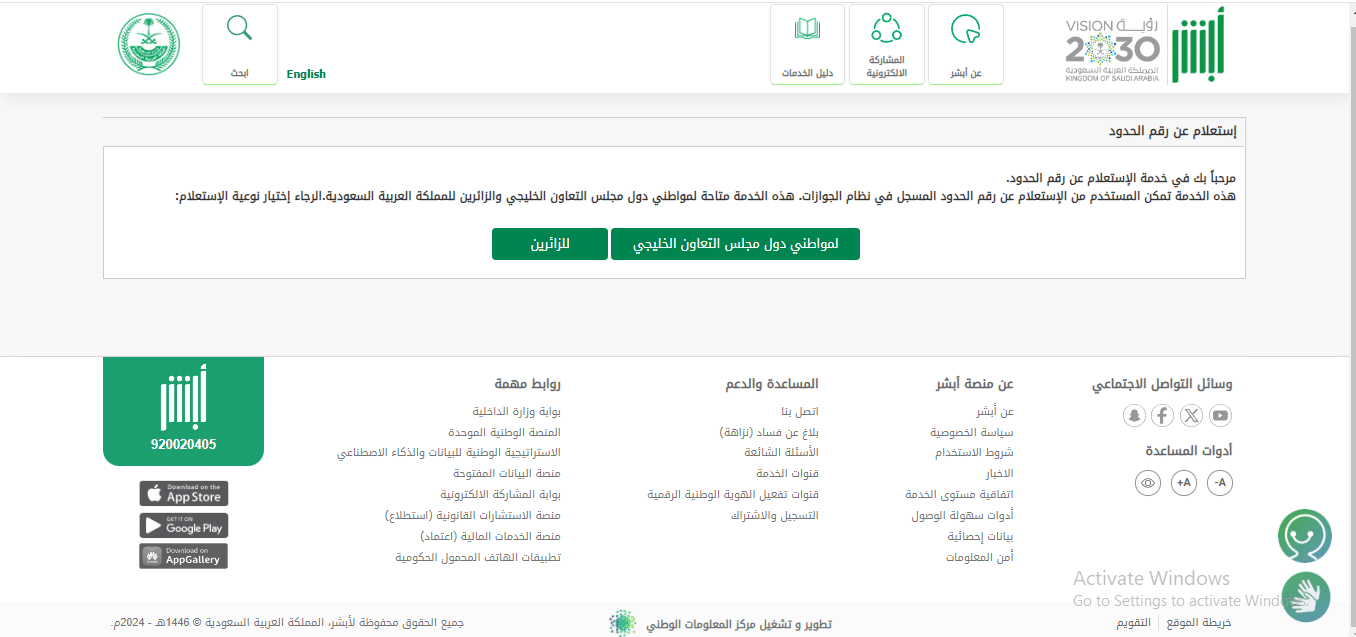Click the Ministry of Interior emblem
Image resolution: width=1356 pixels, height=637 pixels.
150,45
